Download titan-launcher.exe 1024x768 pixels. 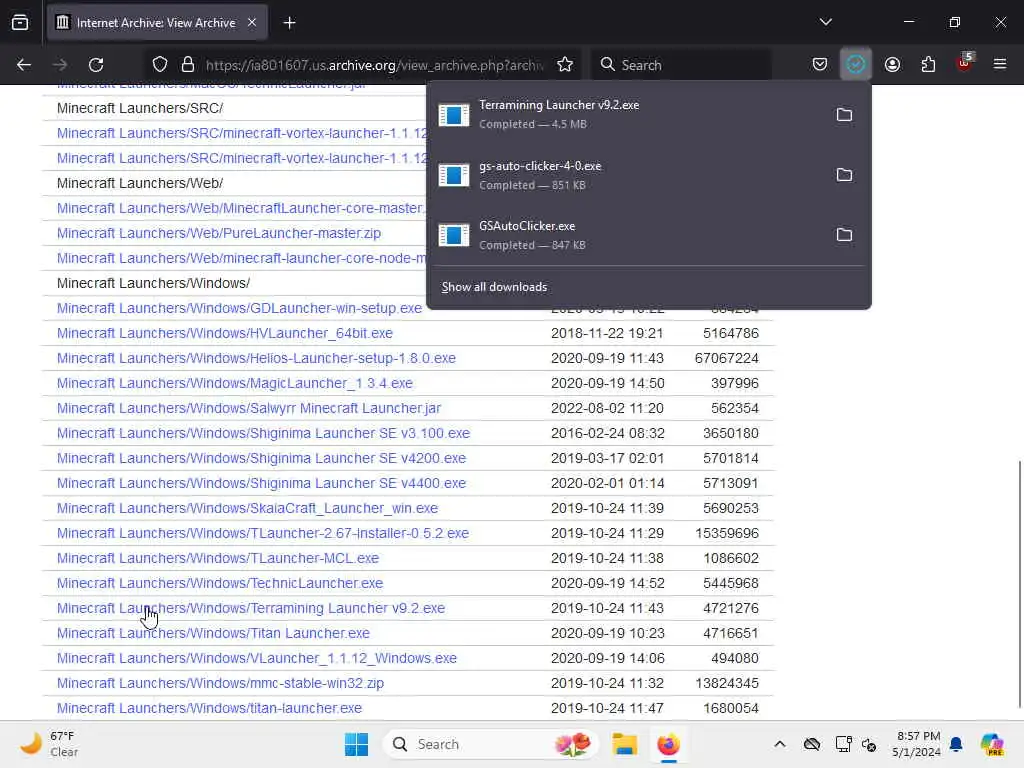(x=209, y=708)
